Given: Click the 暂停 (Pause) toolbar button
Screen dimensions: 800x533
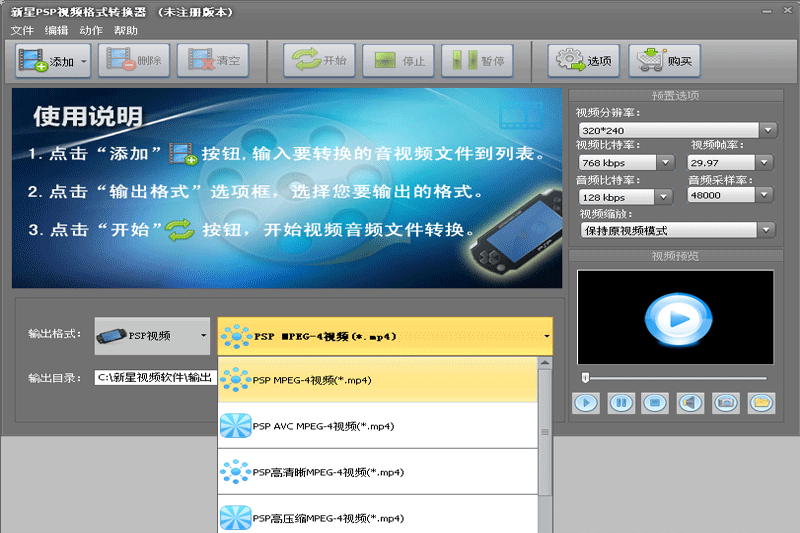Looking at the screenshot, I should pyautogui.click(x=478, y=61).
